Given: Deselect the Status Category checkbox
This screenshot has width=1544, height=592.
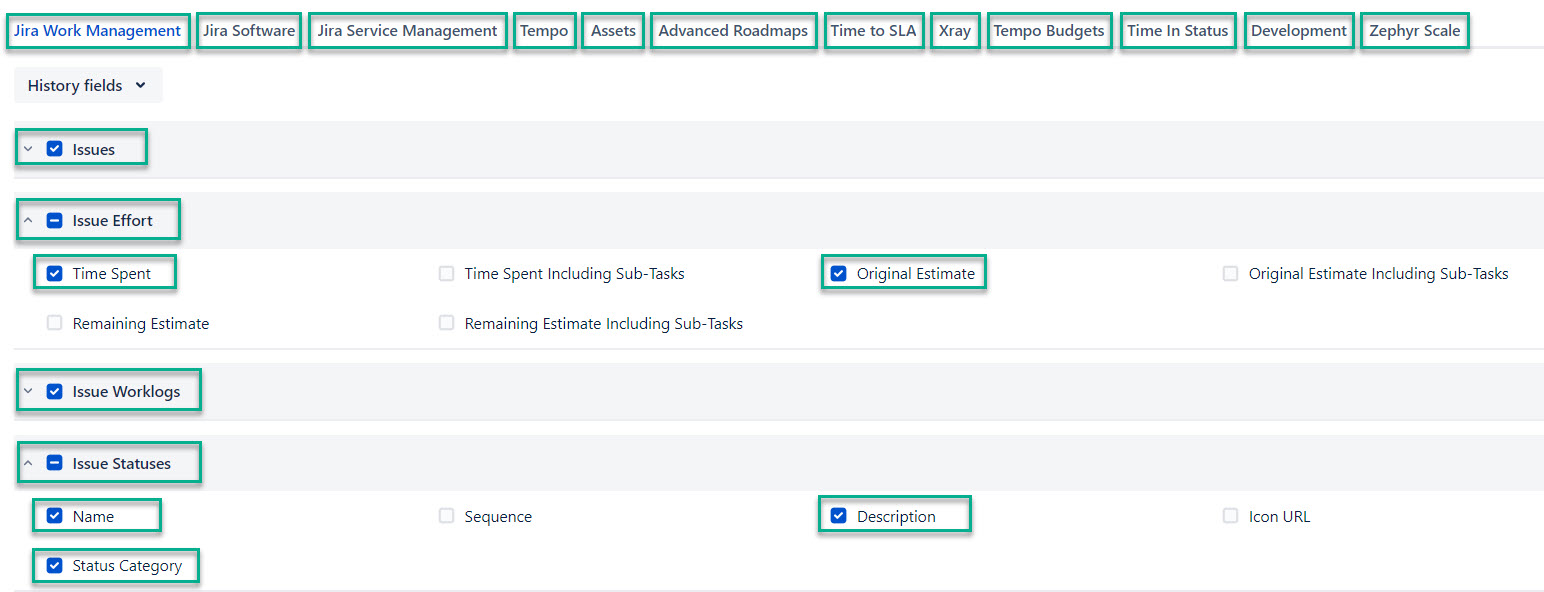Looking at the screenshot, I should pos(55,566).
